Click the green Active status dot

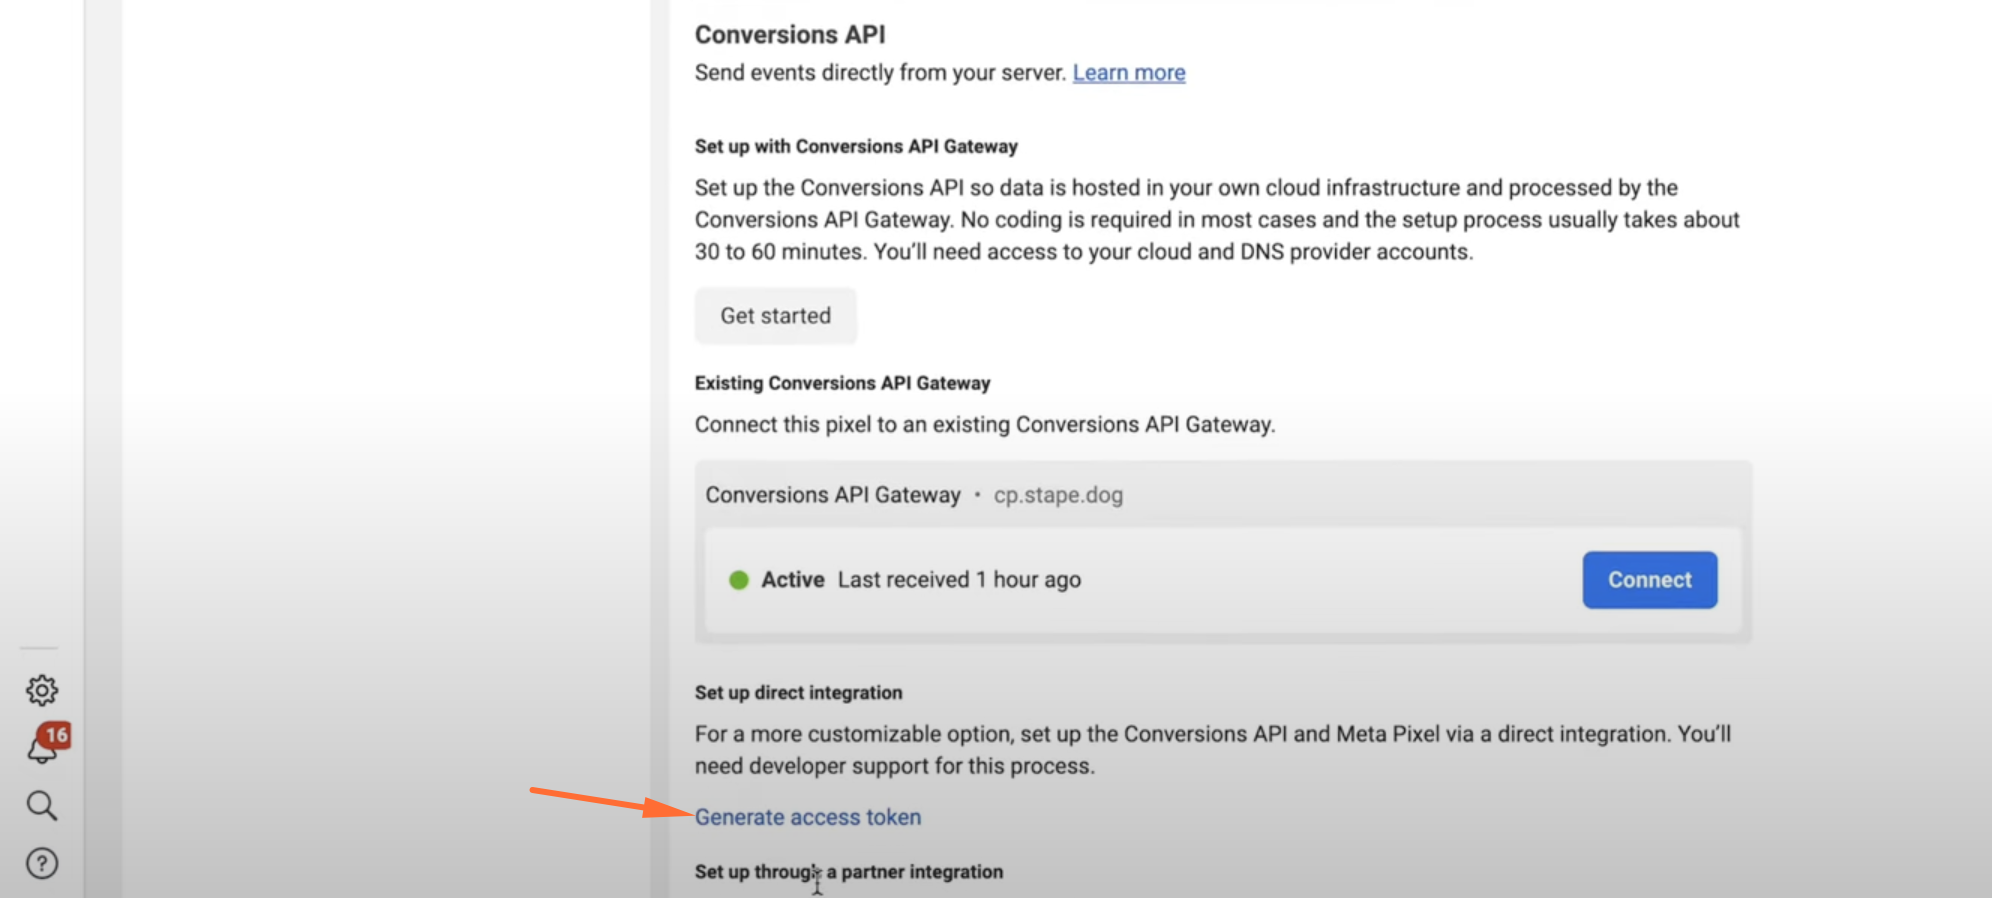739,580
